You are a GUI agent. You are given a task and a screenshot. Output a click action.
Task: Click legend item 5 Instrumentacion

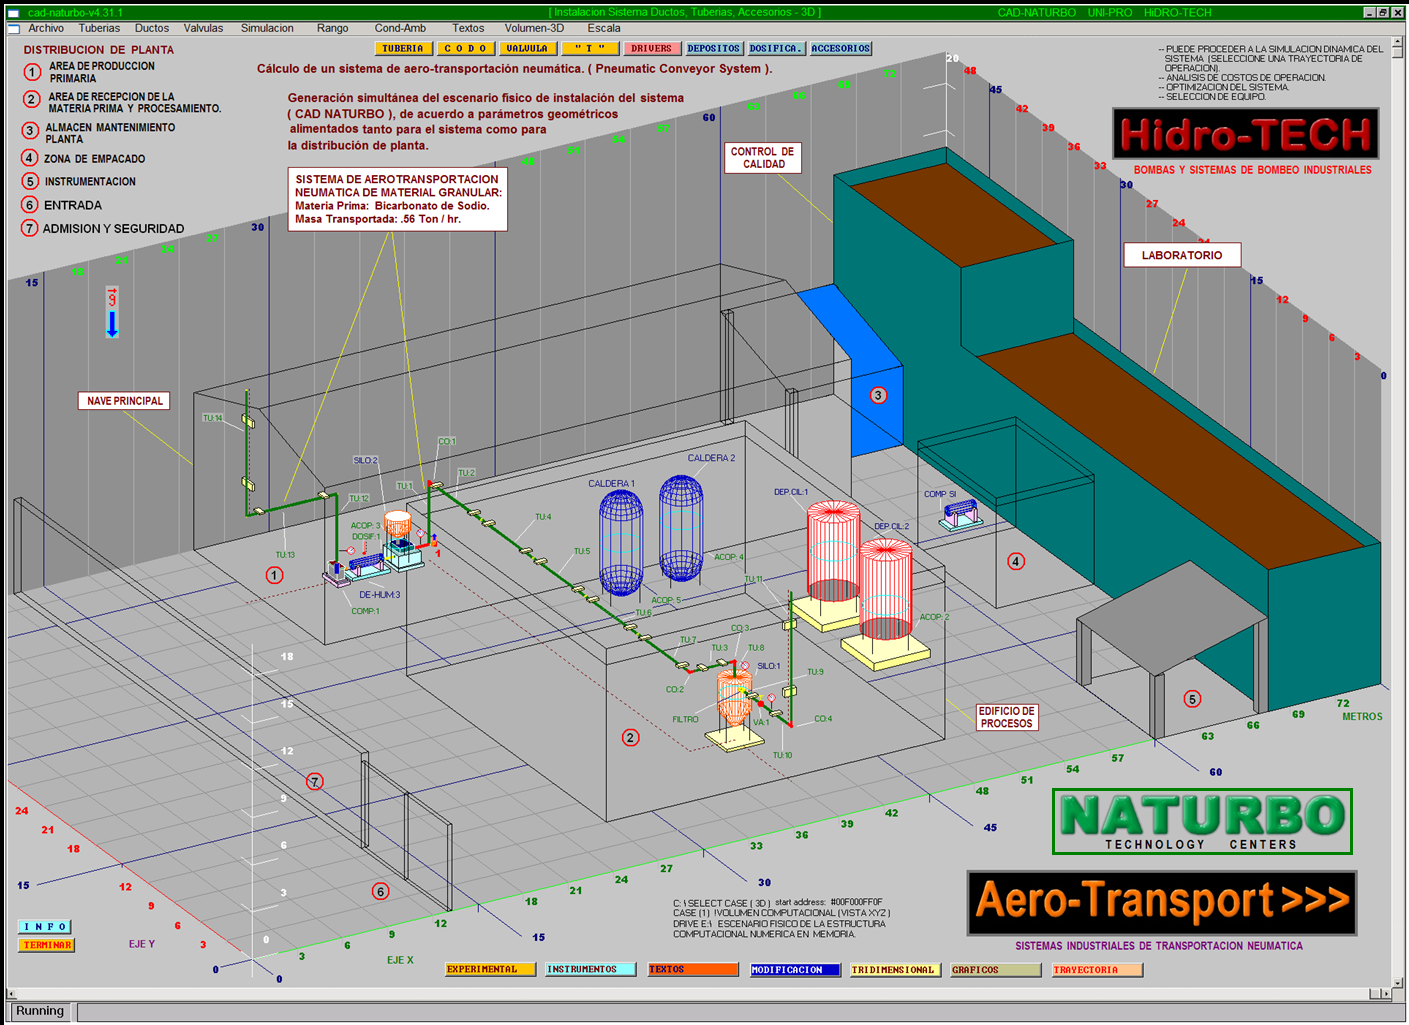coord(79,181)
